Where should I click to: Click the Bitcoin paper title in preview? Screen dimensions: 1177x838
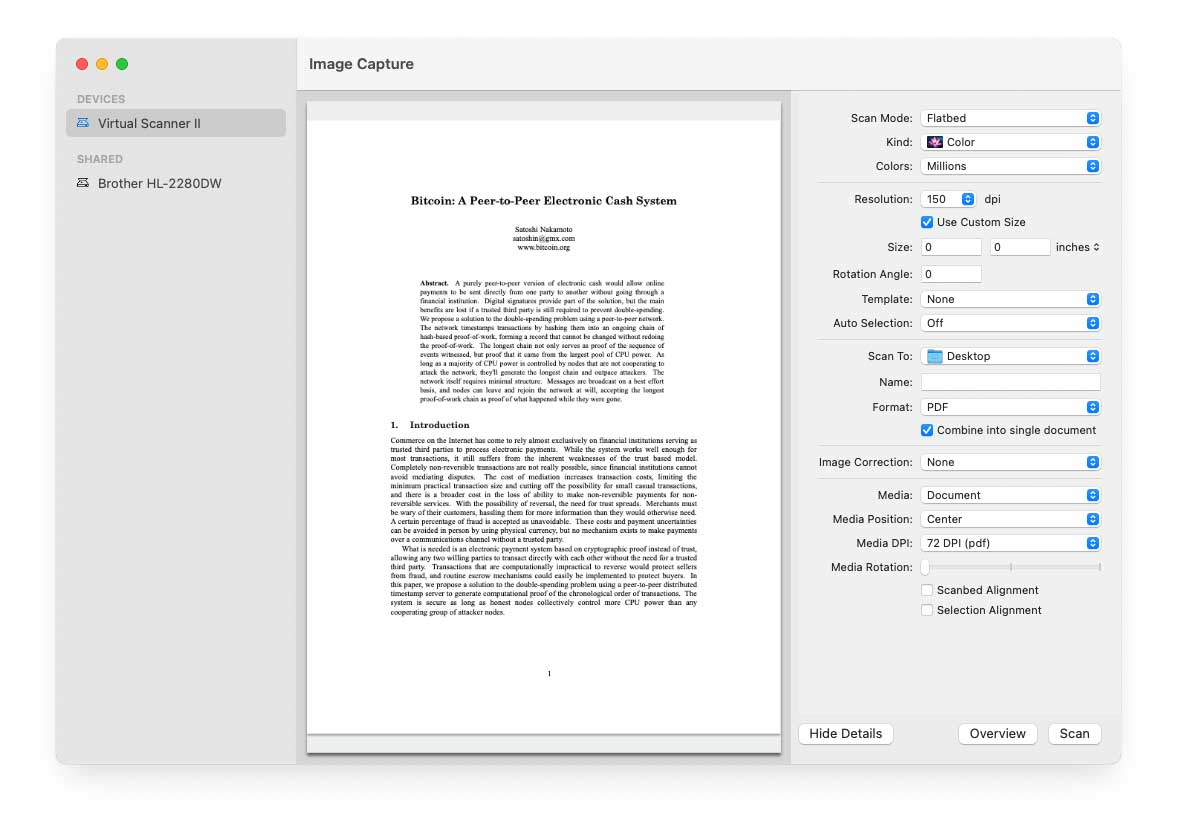[x=543, y=200]
